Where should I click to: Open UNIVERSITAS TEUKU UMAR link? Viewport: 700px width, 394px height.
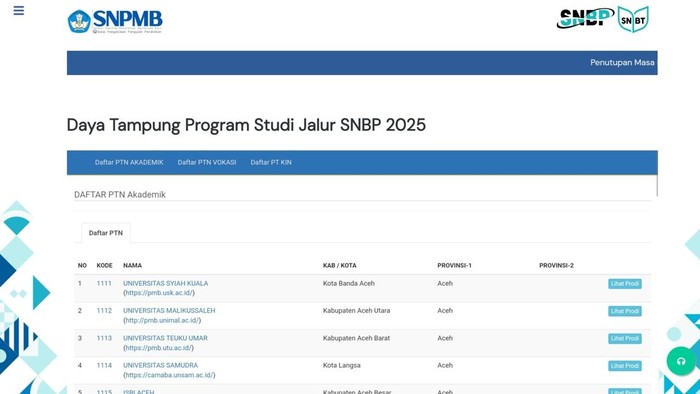165,338
